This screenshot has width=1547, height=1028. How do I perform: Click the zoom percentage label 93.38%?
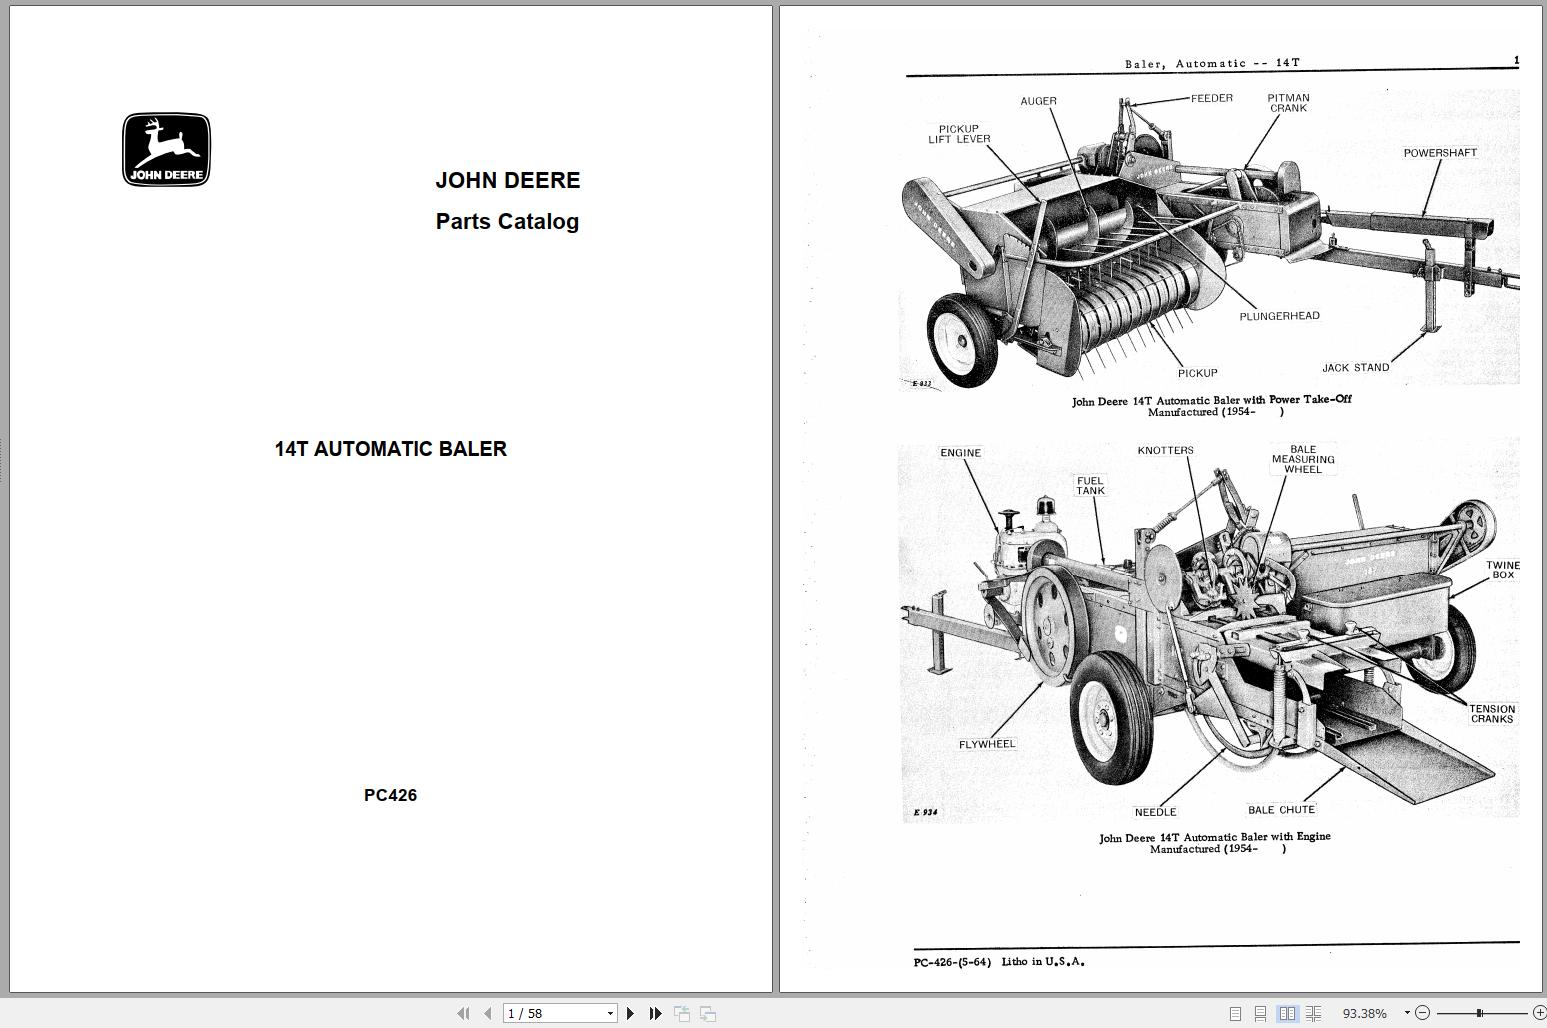pos(1366,1013)
